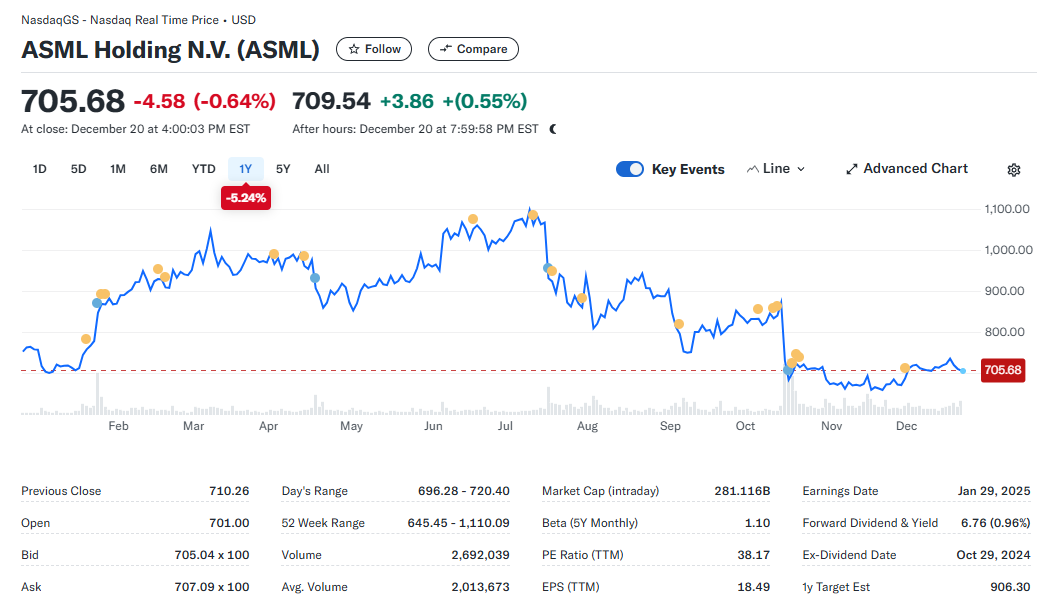Click the orange event marker in mid-June
The width and height of the screenshot is (1048, 609).
click(x=473, y=219)
